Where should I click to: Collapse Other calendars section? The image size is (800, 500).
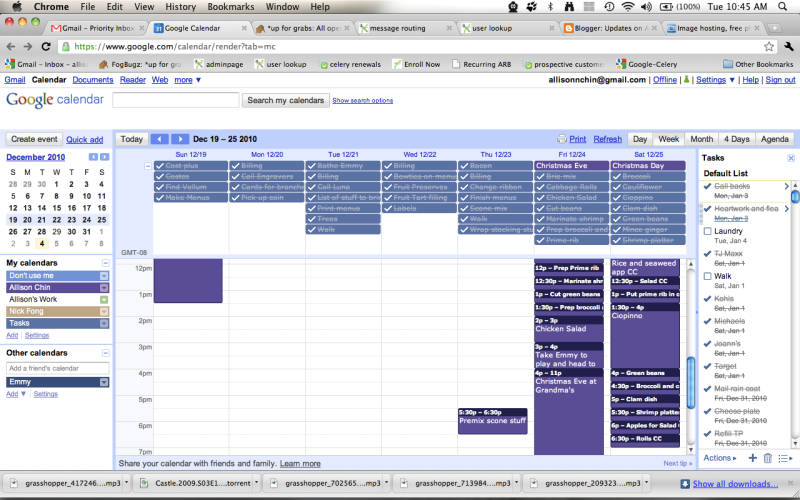pyautogui.click(x=105, y=353)
